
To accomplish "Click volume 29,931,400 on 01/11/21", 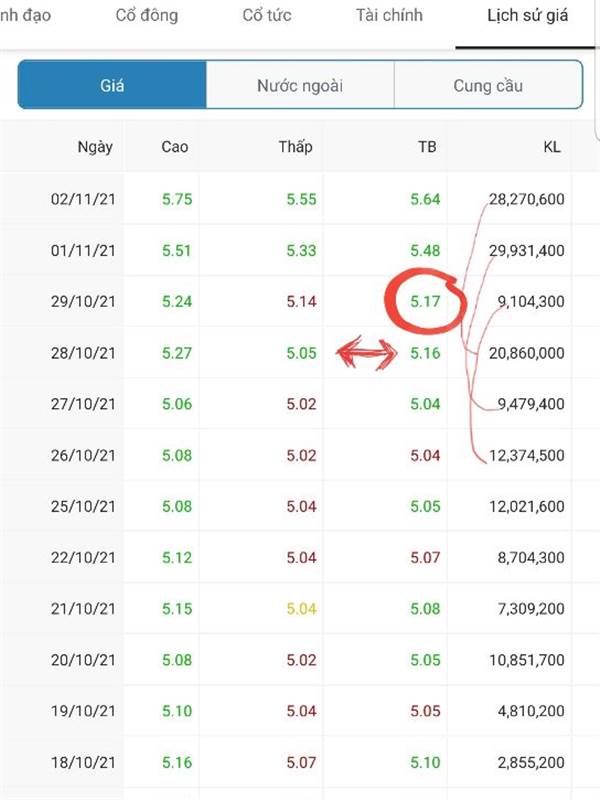I will click(x=527, y=251).
